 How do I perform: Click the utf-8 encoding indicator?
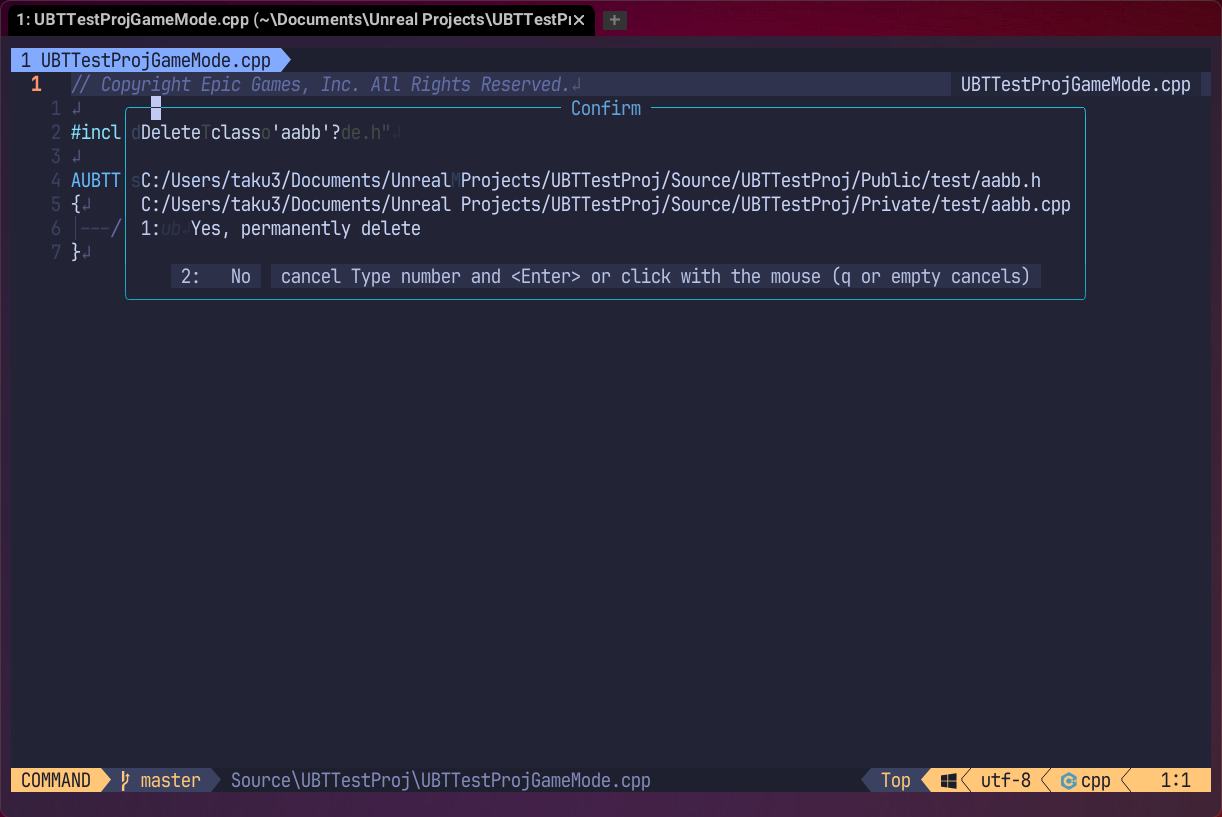click(1003, 780)
